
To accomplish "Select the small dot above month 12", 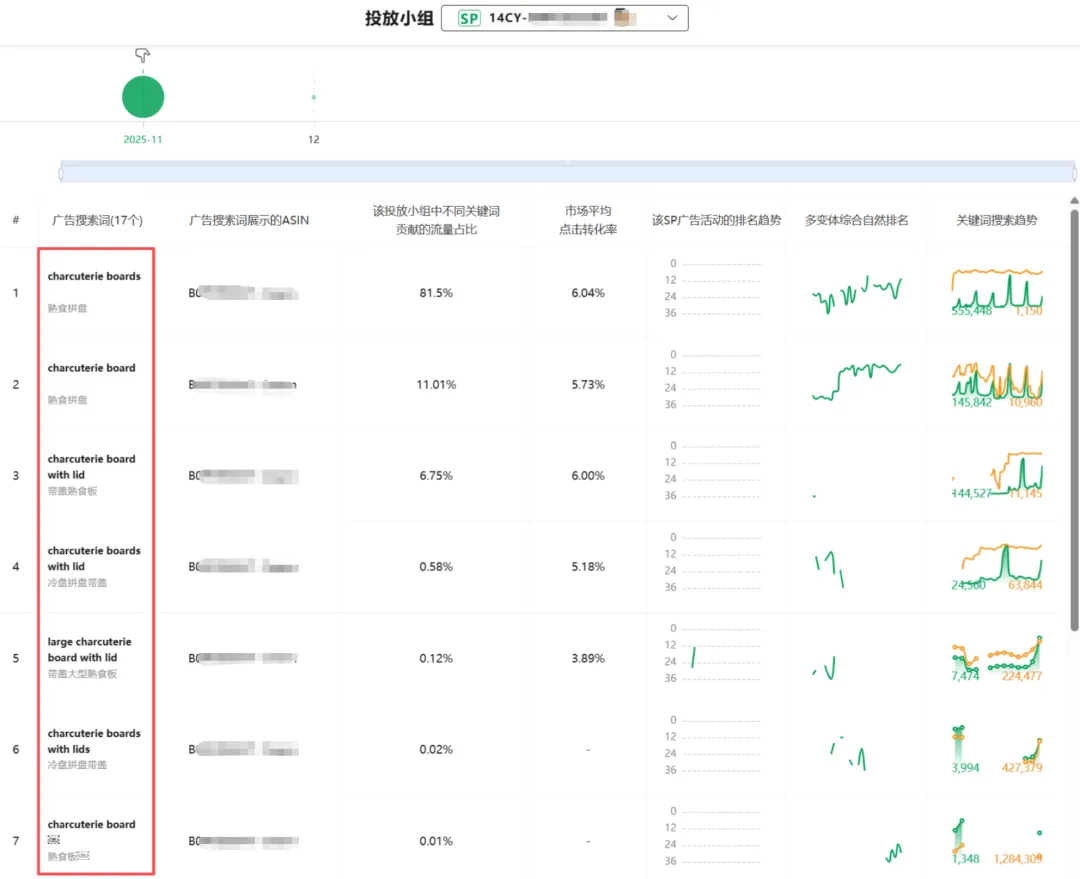I will coord(314,97).
